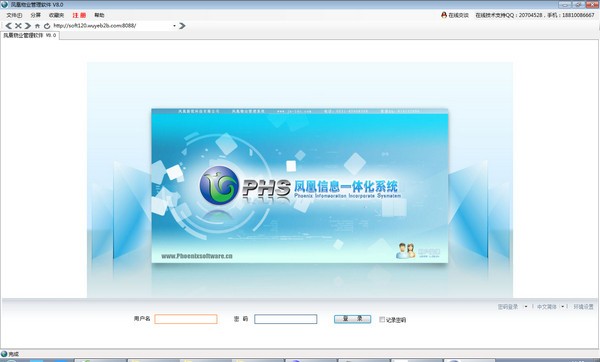Open the 帮助 menu
The height and width of the screenshot is (362, 600).
(x=99, y=15)
